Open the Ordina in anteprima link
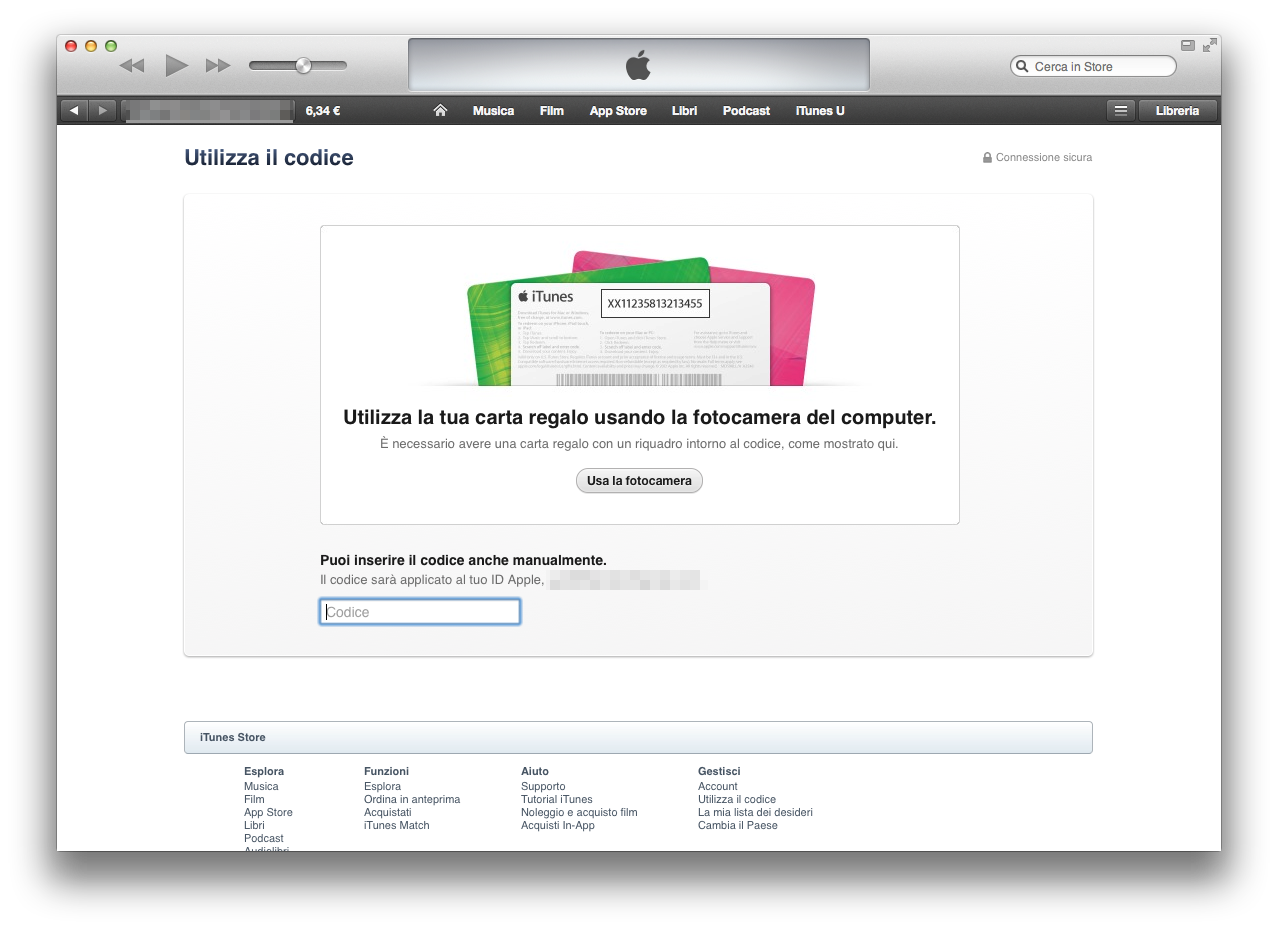This screenshot has width=1278, height=930. 412,799
